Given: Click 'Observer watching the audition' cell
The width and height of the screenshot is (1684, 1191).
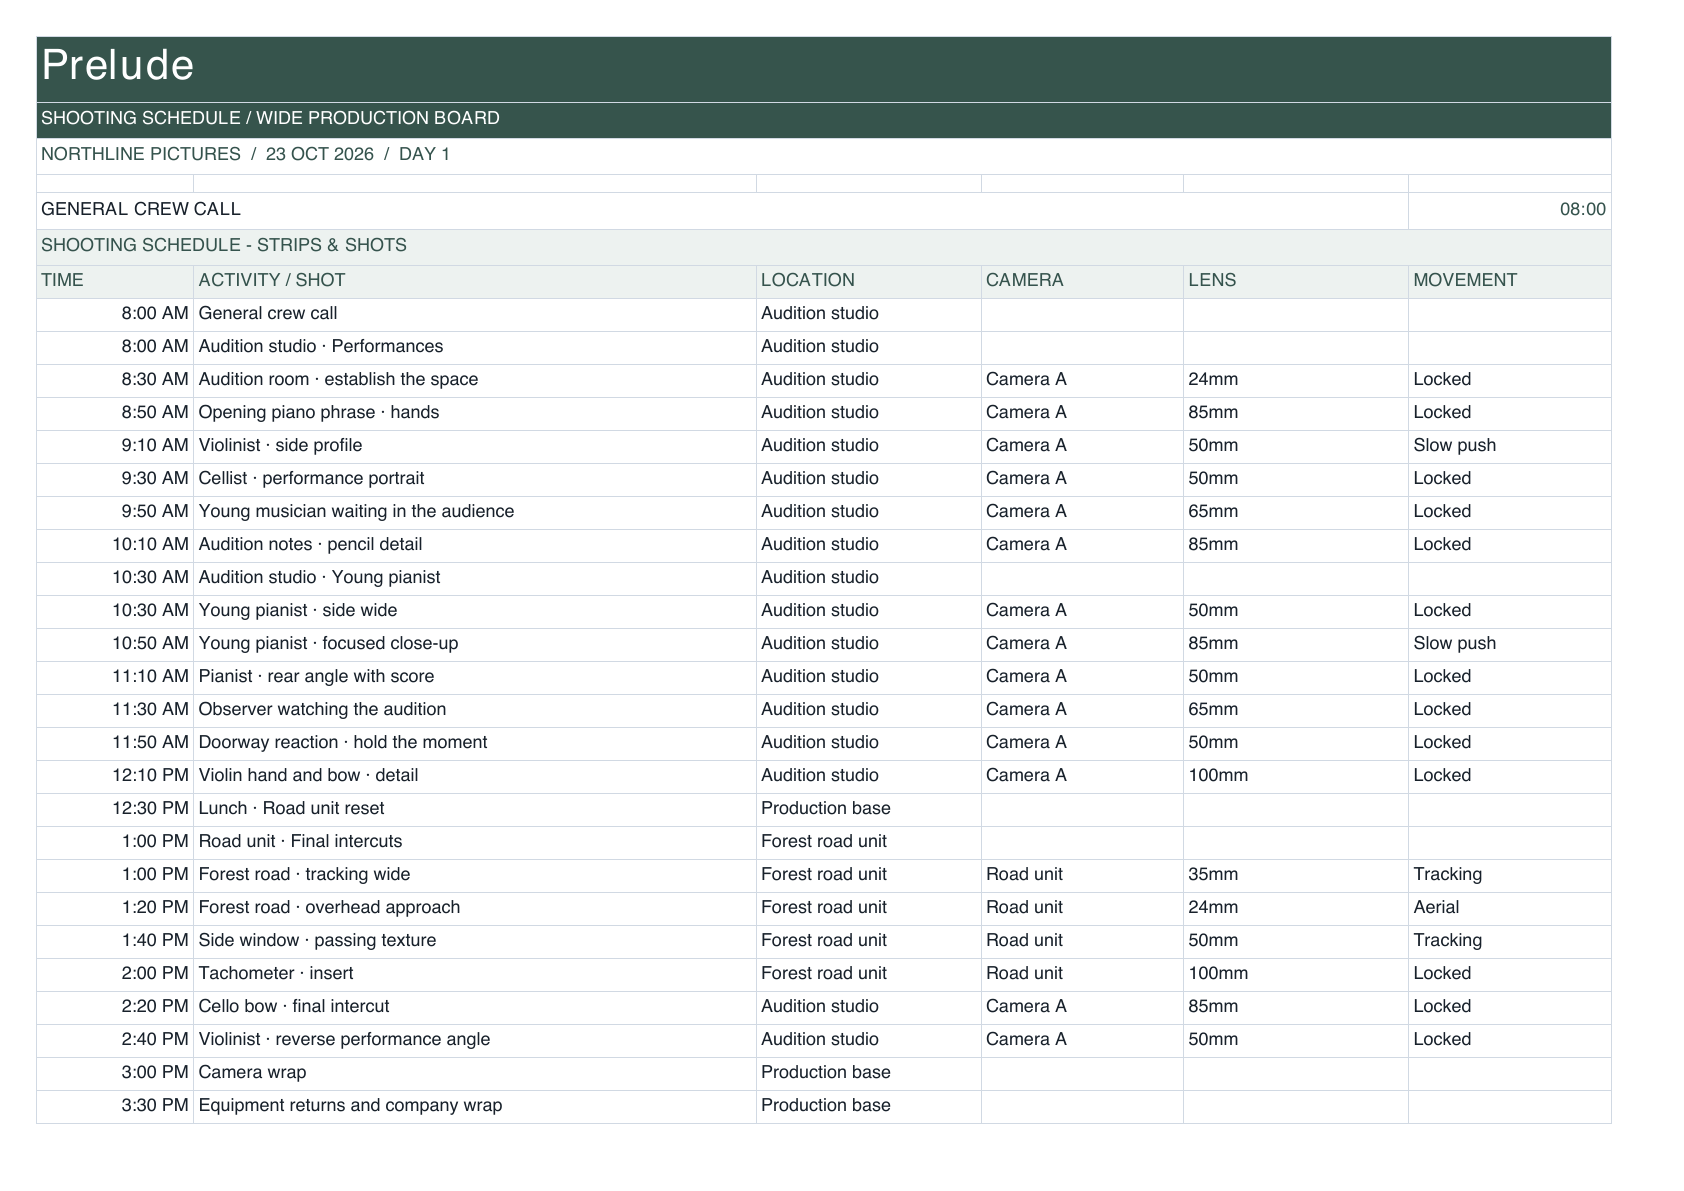Looking at the screenshot, I should [475, 710].
